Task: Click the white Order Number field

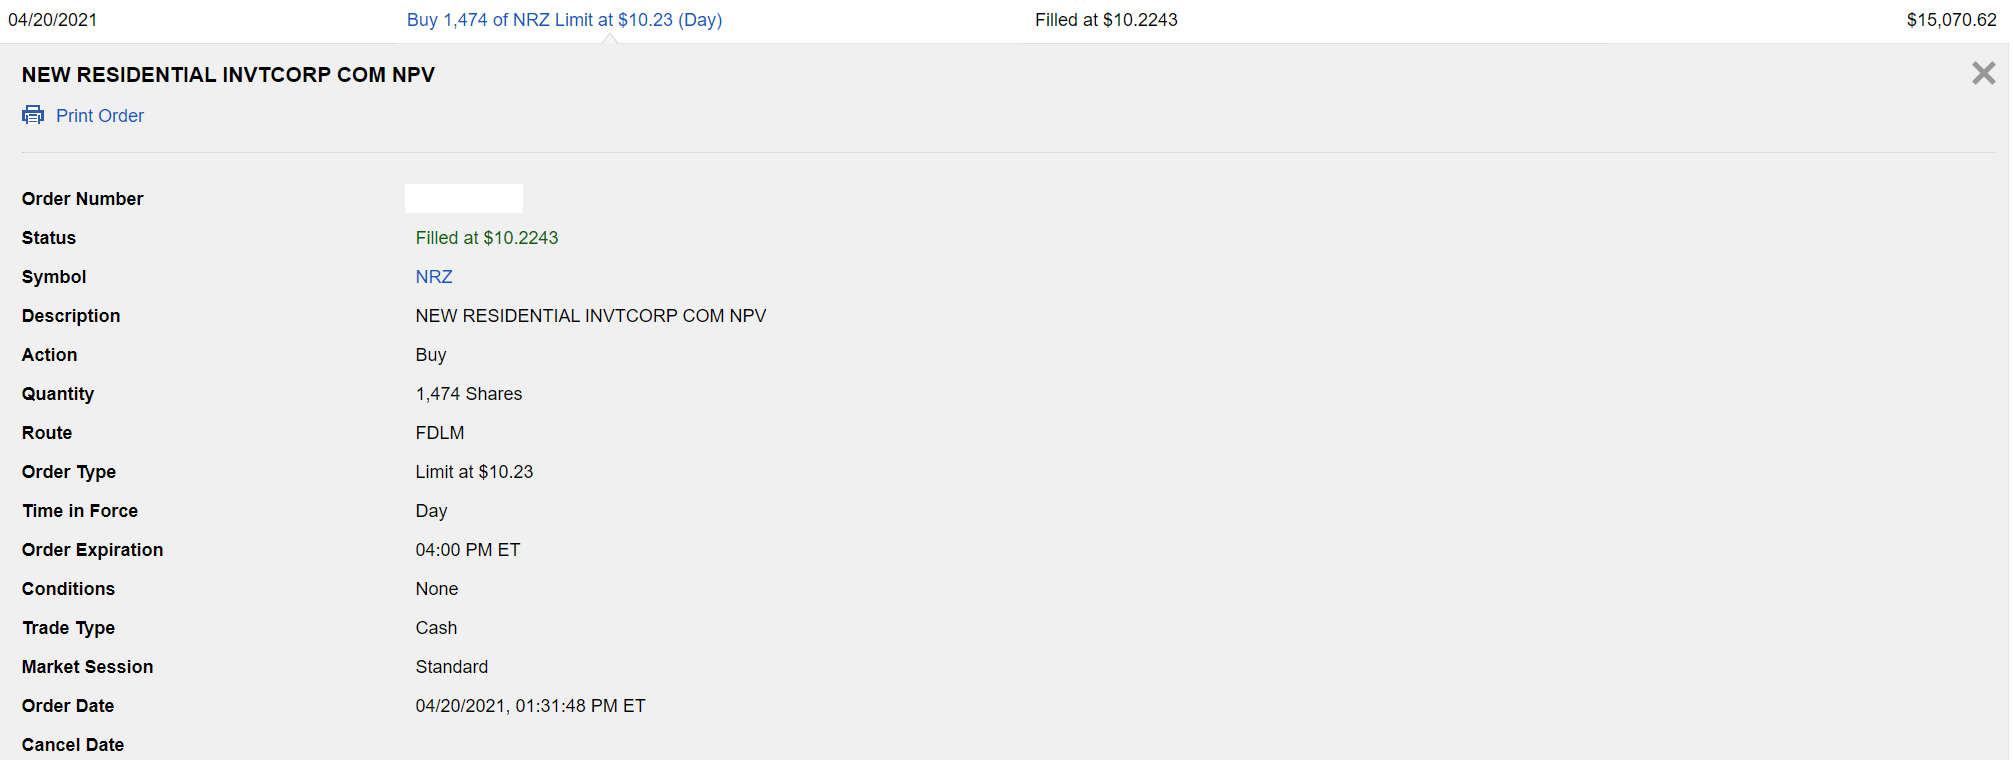Action: [x=464, y=198]
